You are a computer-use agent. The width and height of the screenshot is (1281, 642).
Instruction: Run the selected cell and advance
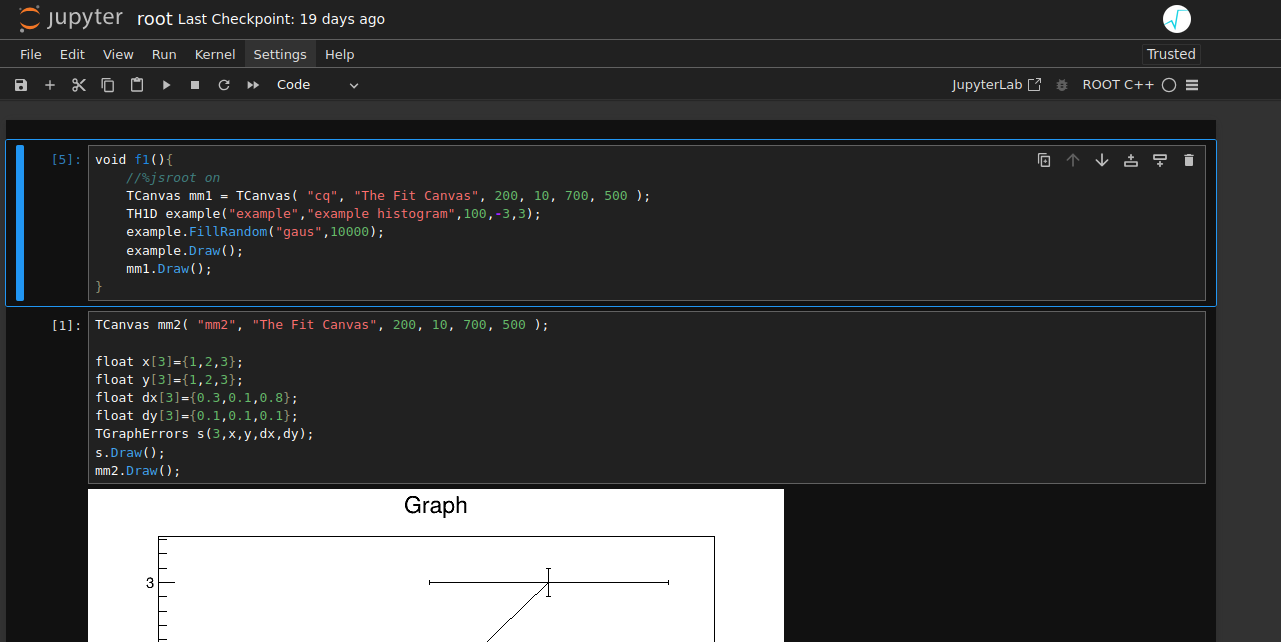click(x=166, y=85)
